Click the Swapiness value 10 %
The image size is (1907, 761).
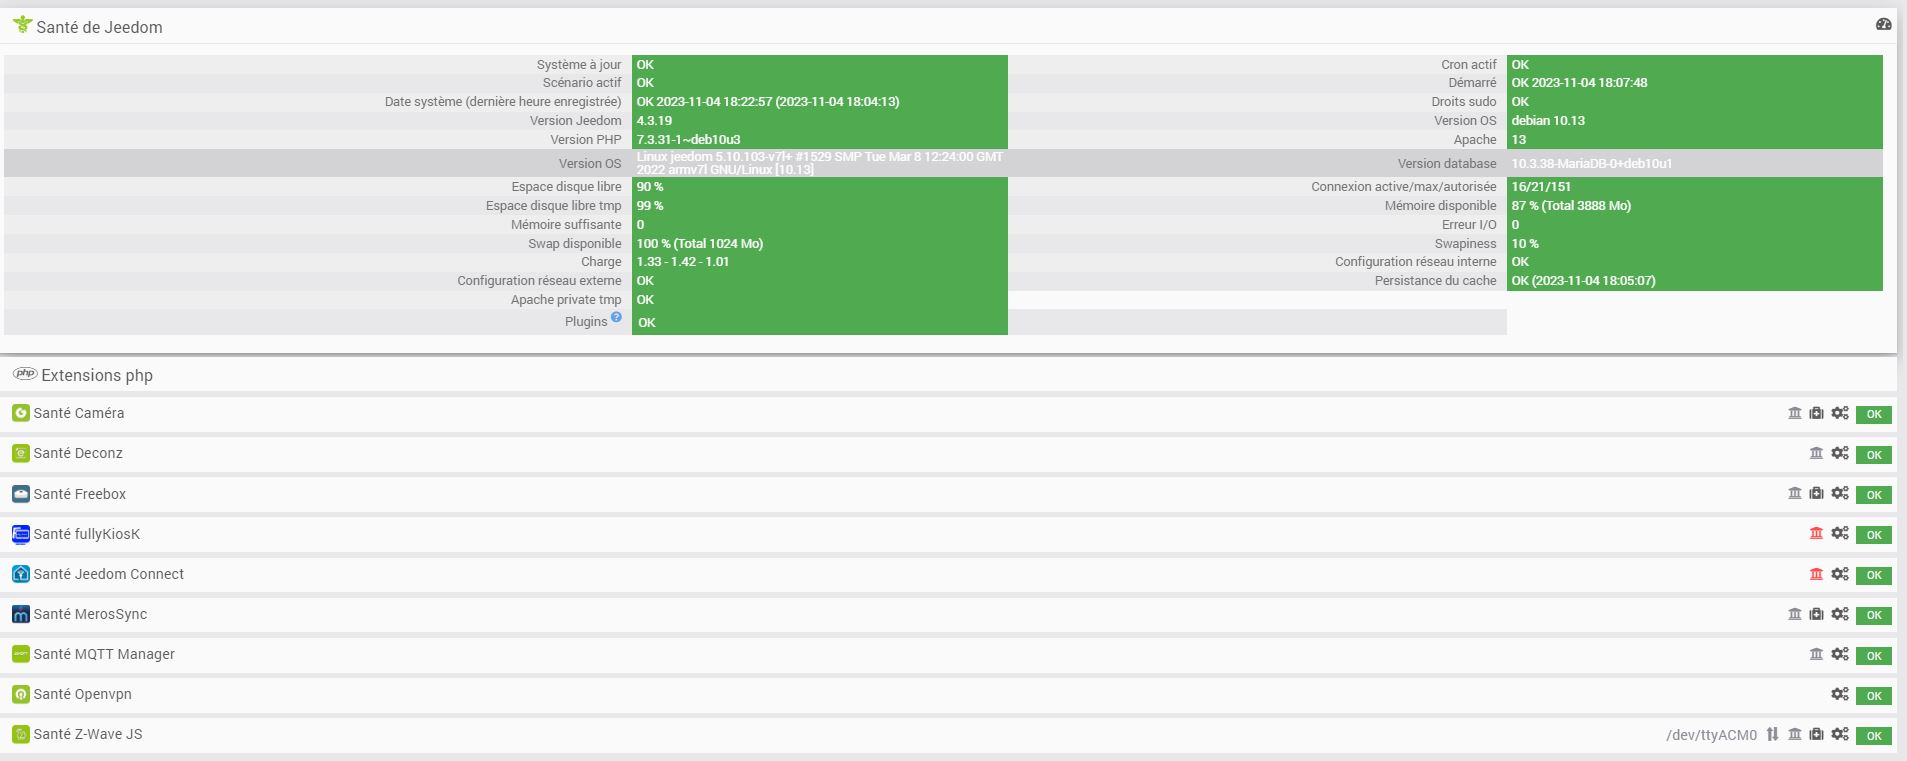point(1525,244)
